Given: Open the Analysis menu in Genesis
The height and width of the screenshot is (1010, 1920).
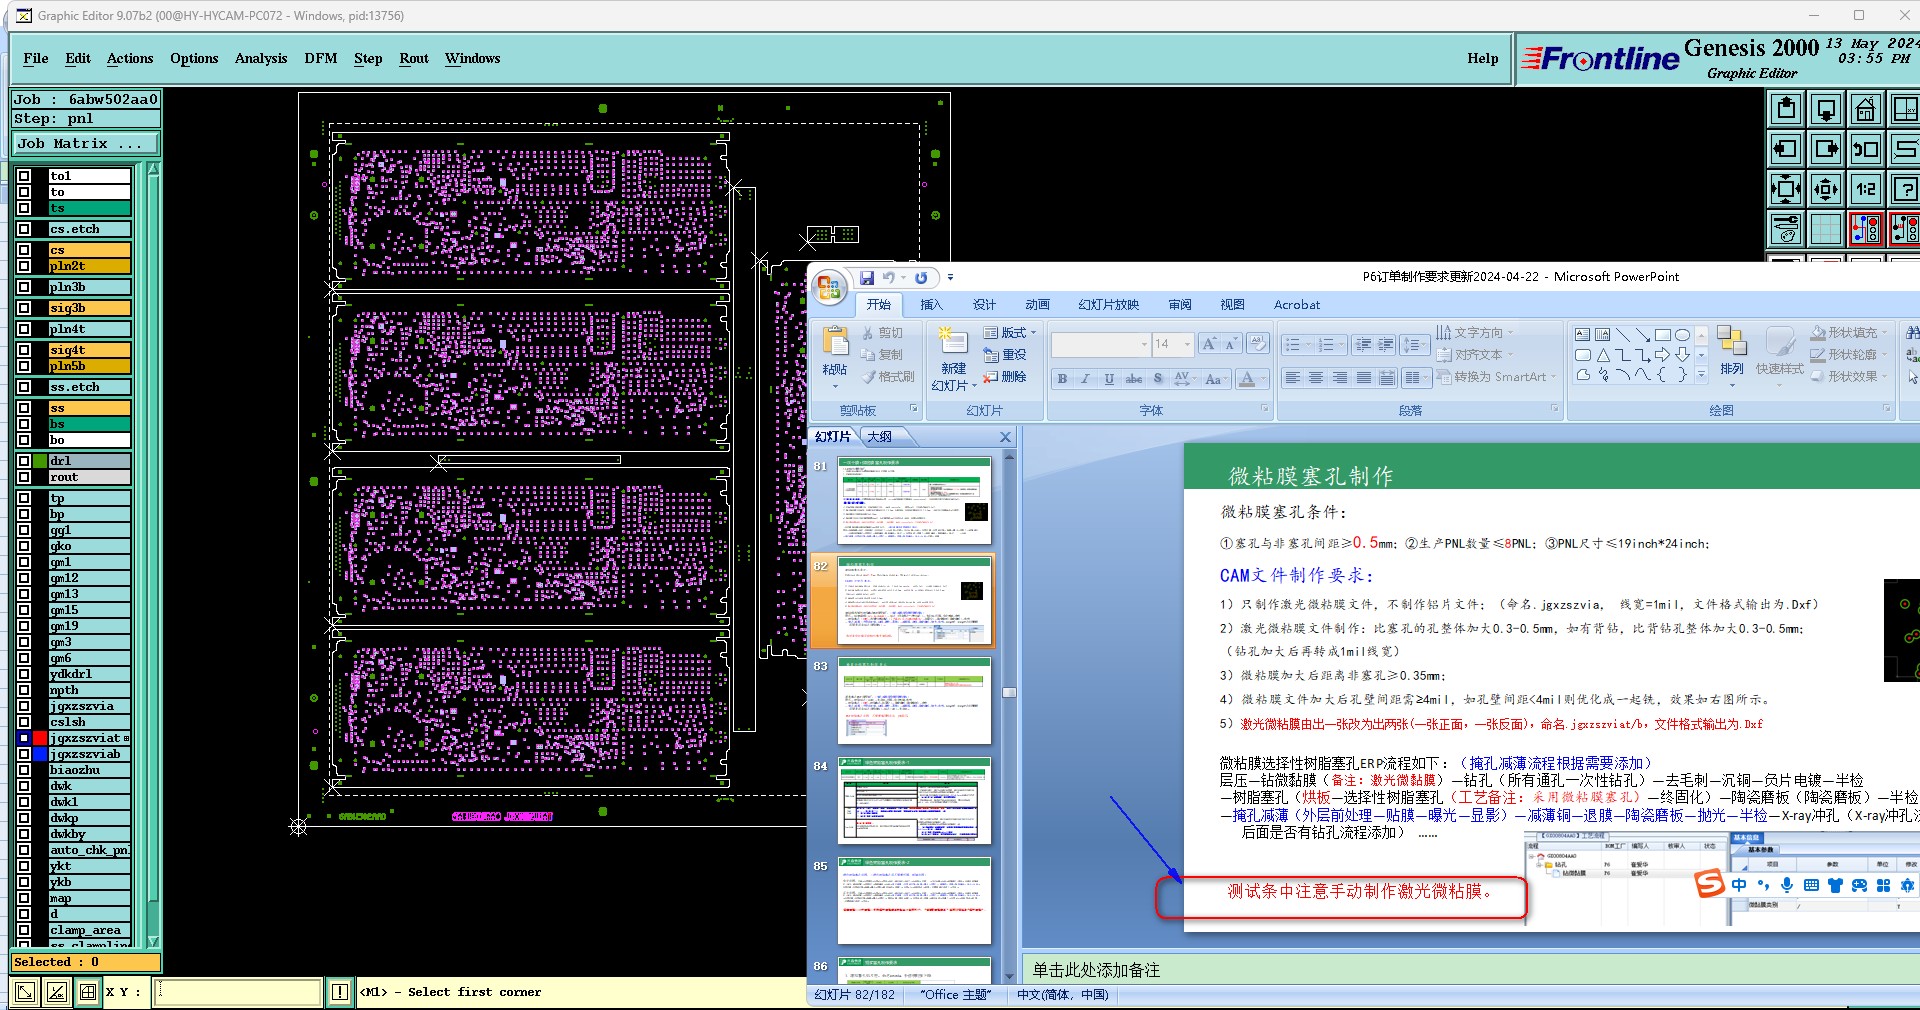Looking at the screenshot, I should 261,58.
